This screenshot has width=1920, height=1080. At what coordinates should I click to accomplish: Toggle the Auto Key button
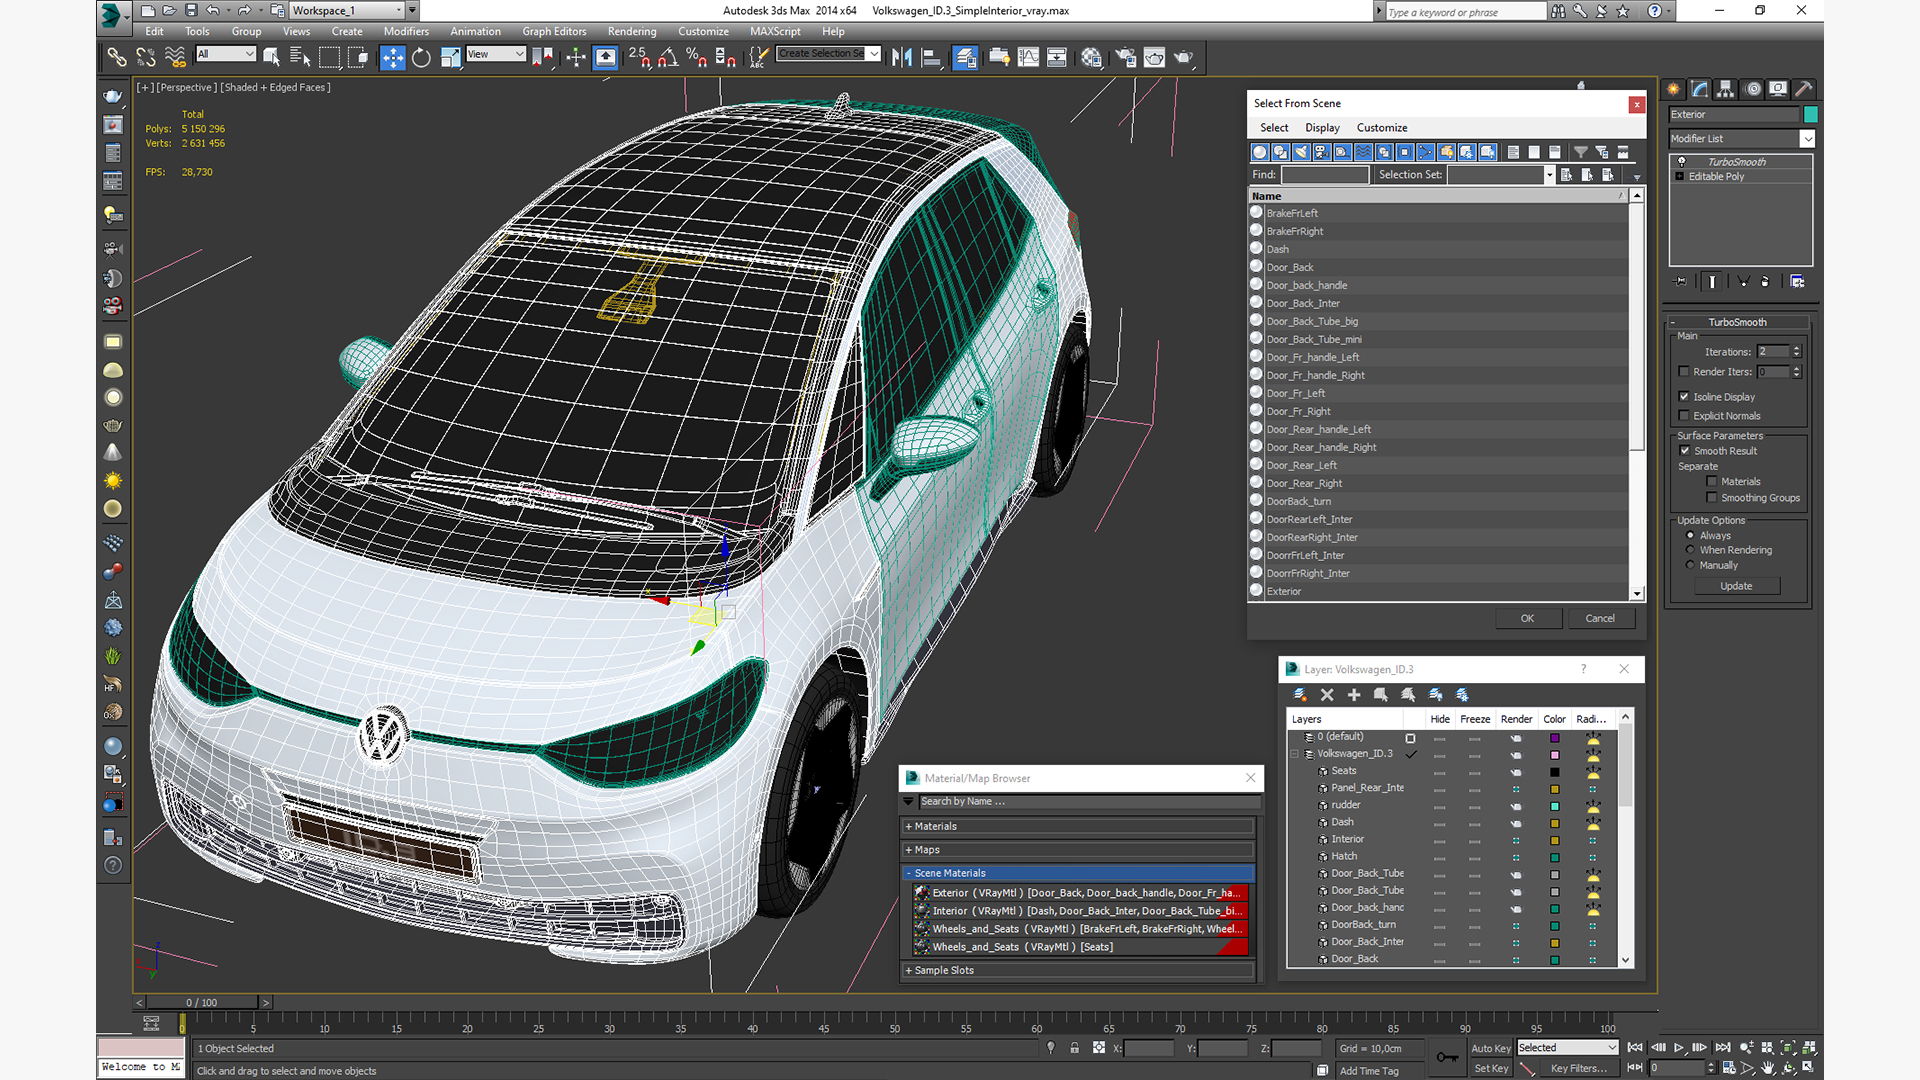[1491, 1049]
